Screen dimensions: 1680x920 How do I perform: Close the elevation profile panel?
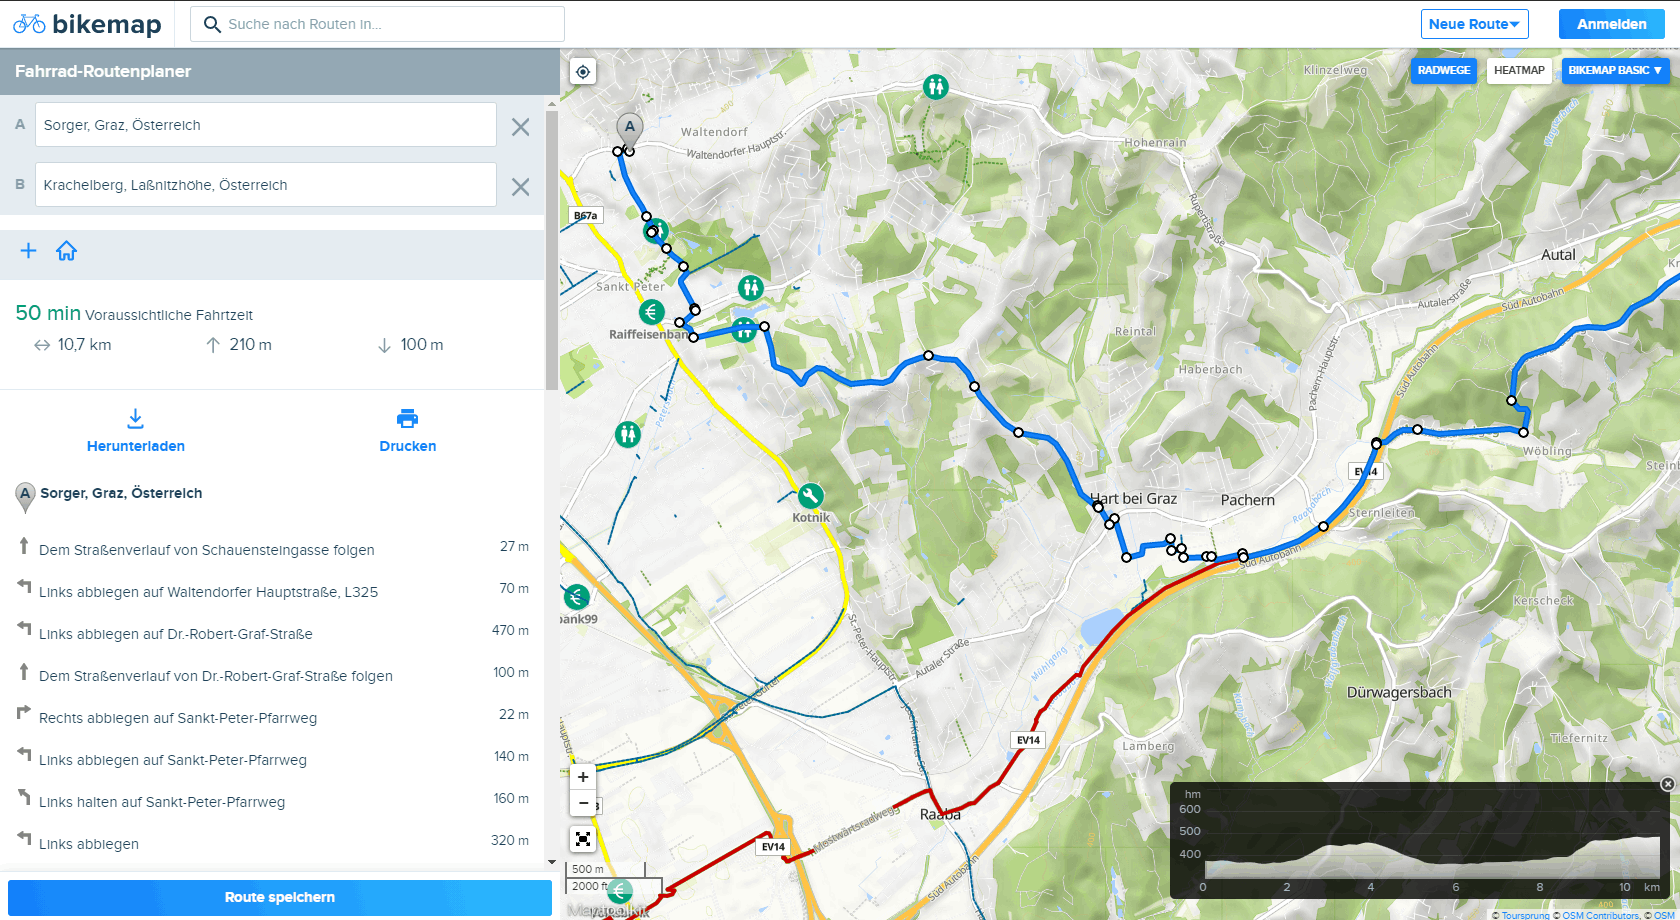[1667, 784]
